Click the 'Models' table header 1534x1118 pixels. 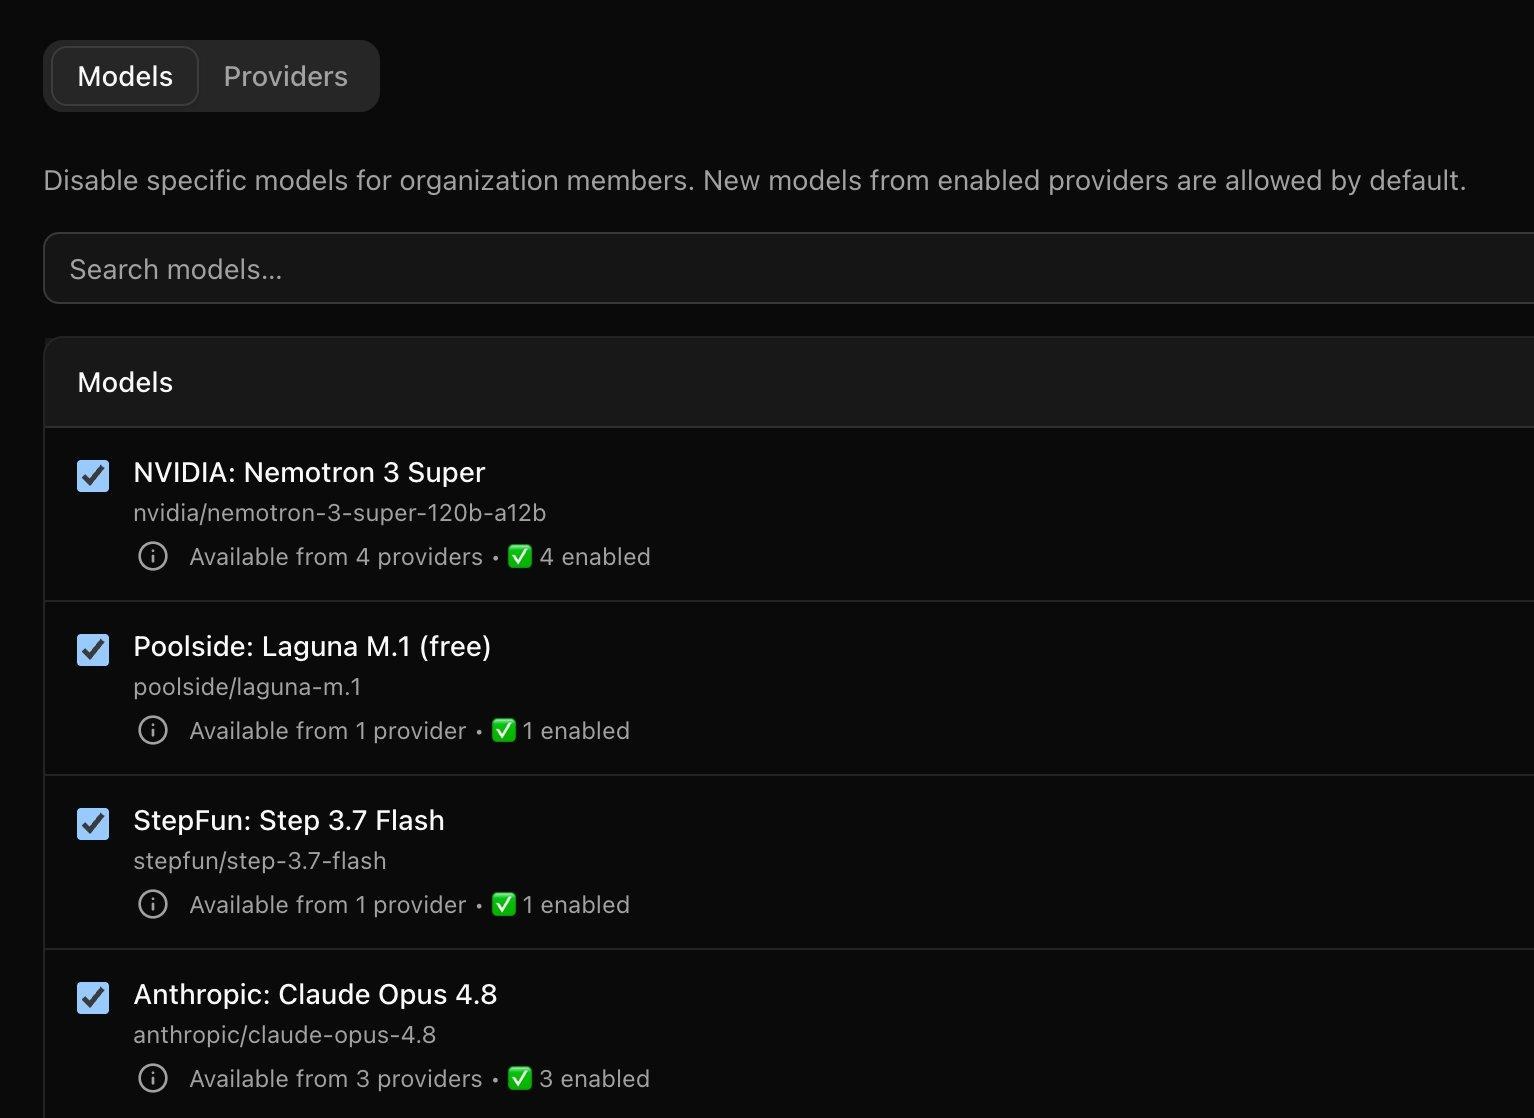point(125,382)
